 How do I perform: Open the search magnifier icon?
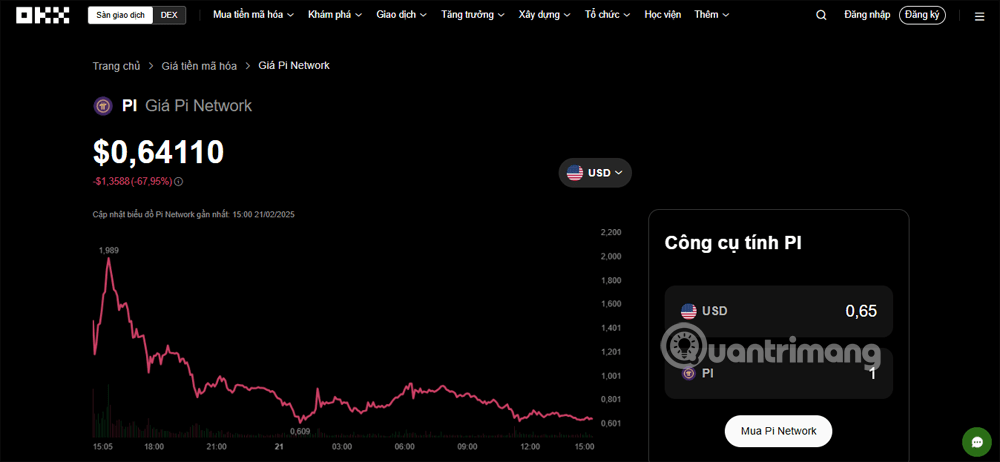coord(821,15)
